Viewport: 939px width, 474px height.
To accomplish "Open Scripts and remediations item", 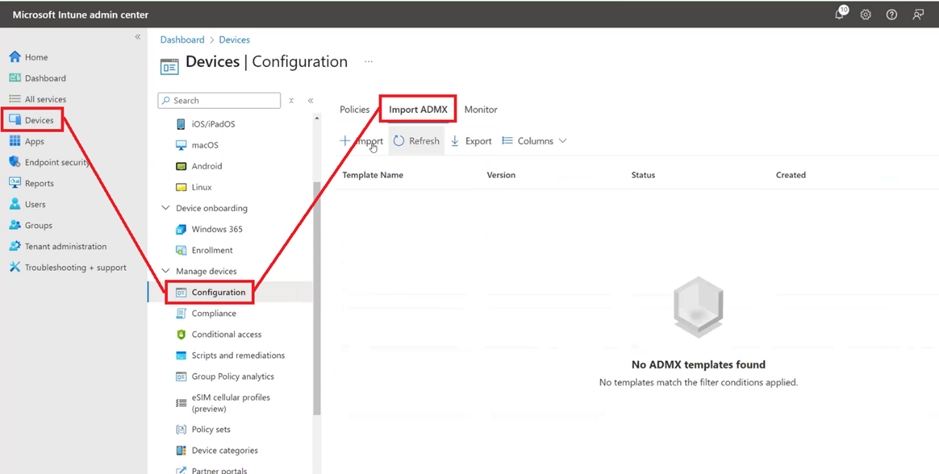I will pos(238,355).
